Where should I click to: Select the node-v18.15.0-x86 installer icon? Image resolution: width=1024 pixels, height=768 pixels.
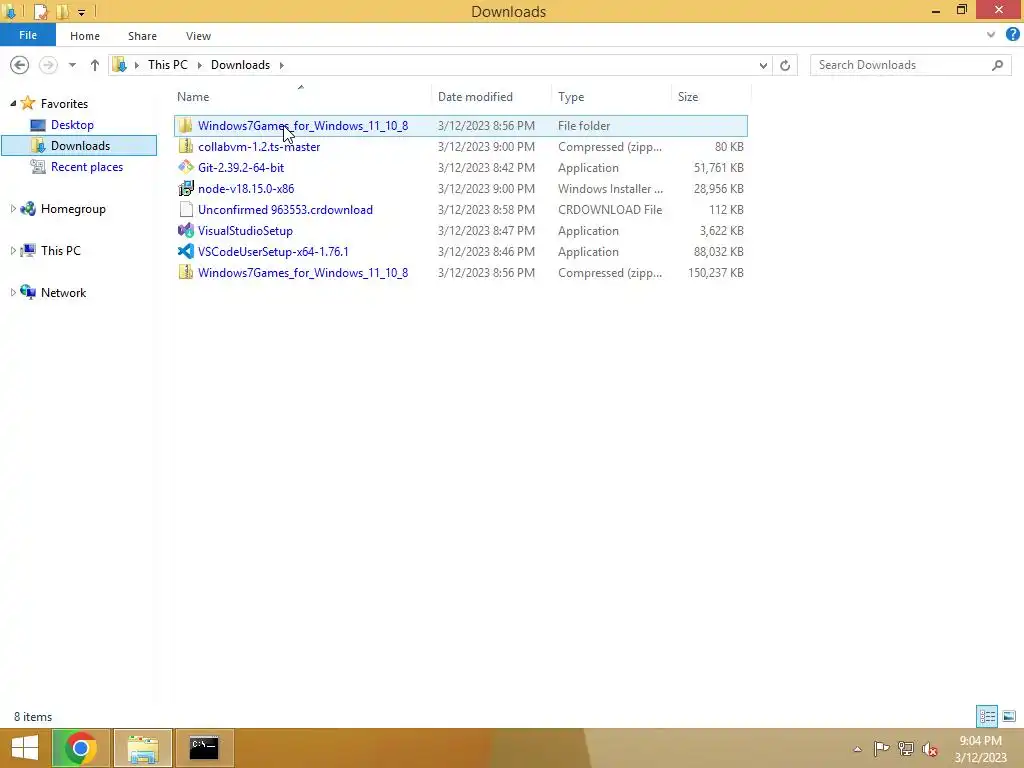pos(185,188)
